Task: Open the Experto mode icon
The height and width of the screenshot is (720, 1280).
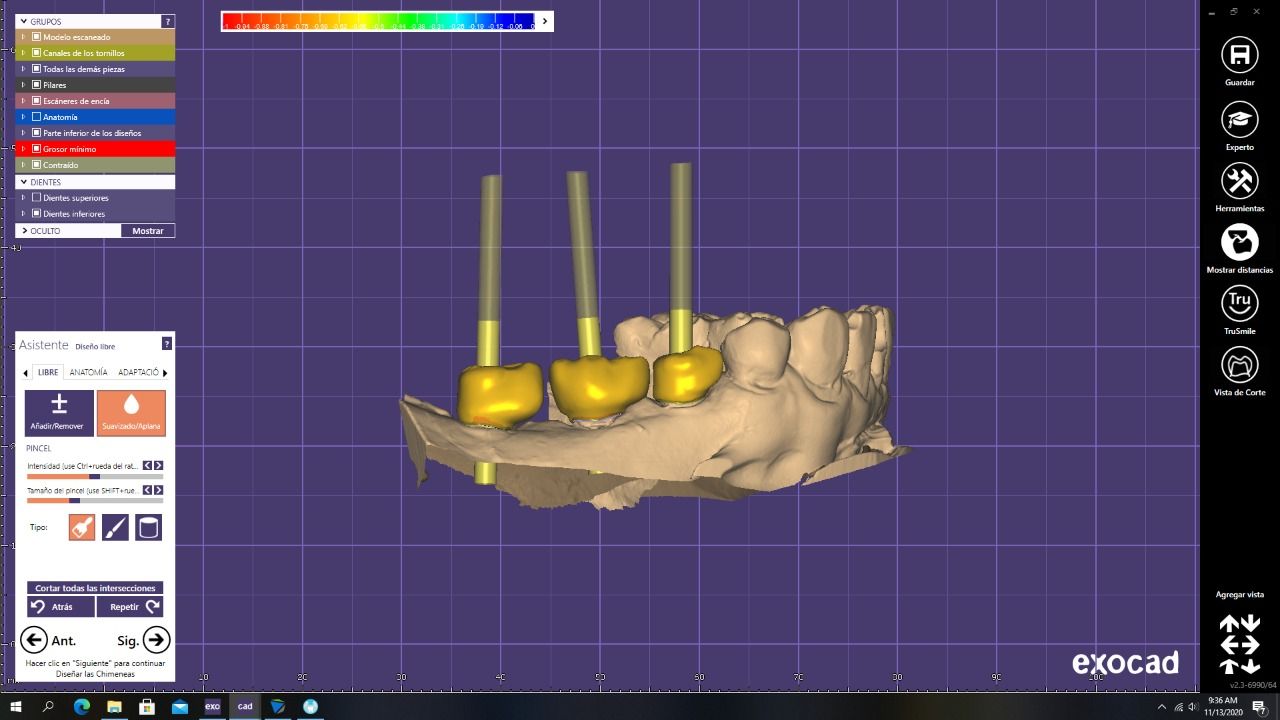Action: click(x=1239, y=120)
